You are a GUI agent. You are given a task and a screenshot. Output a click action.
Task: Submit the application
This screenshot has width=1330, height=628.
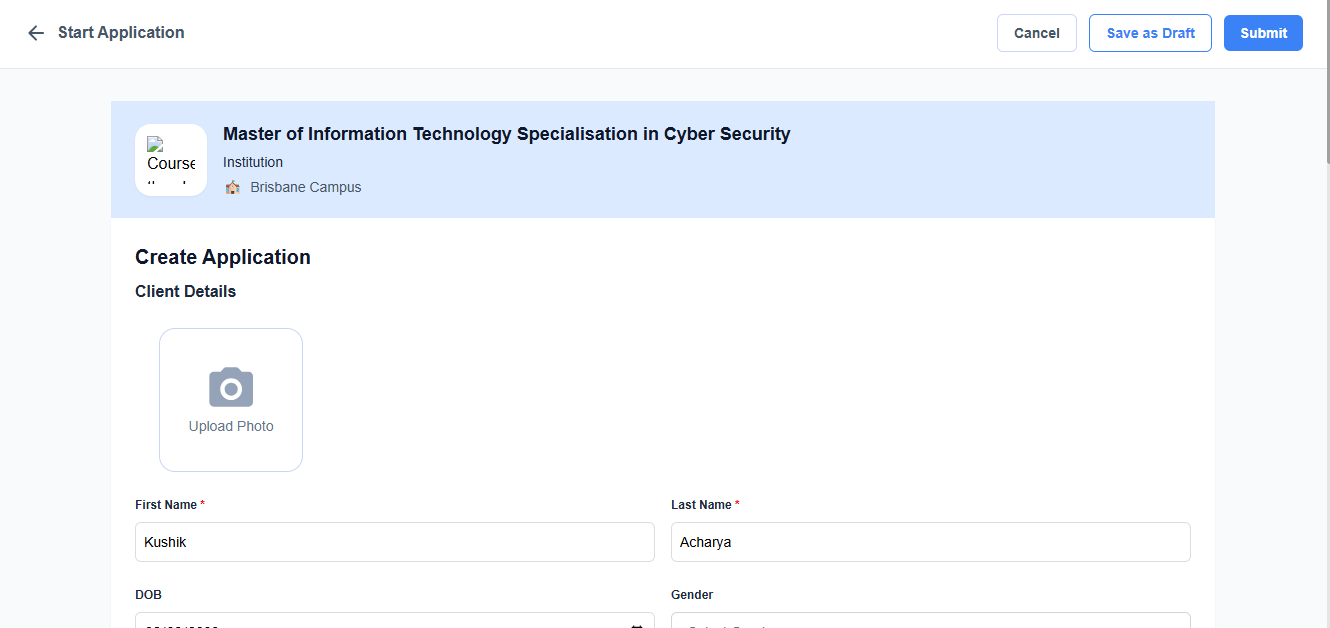pos(1263,33)
